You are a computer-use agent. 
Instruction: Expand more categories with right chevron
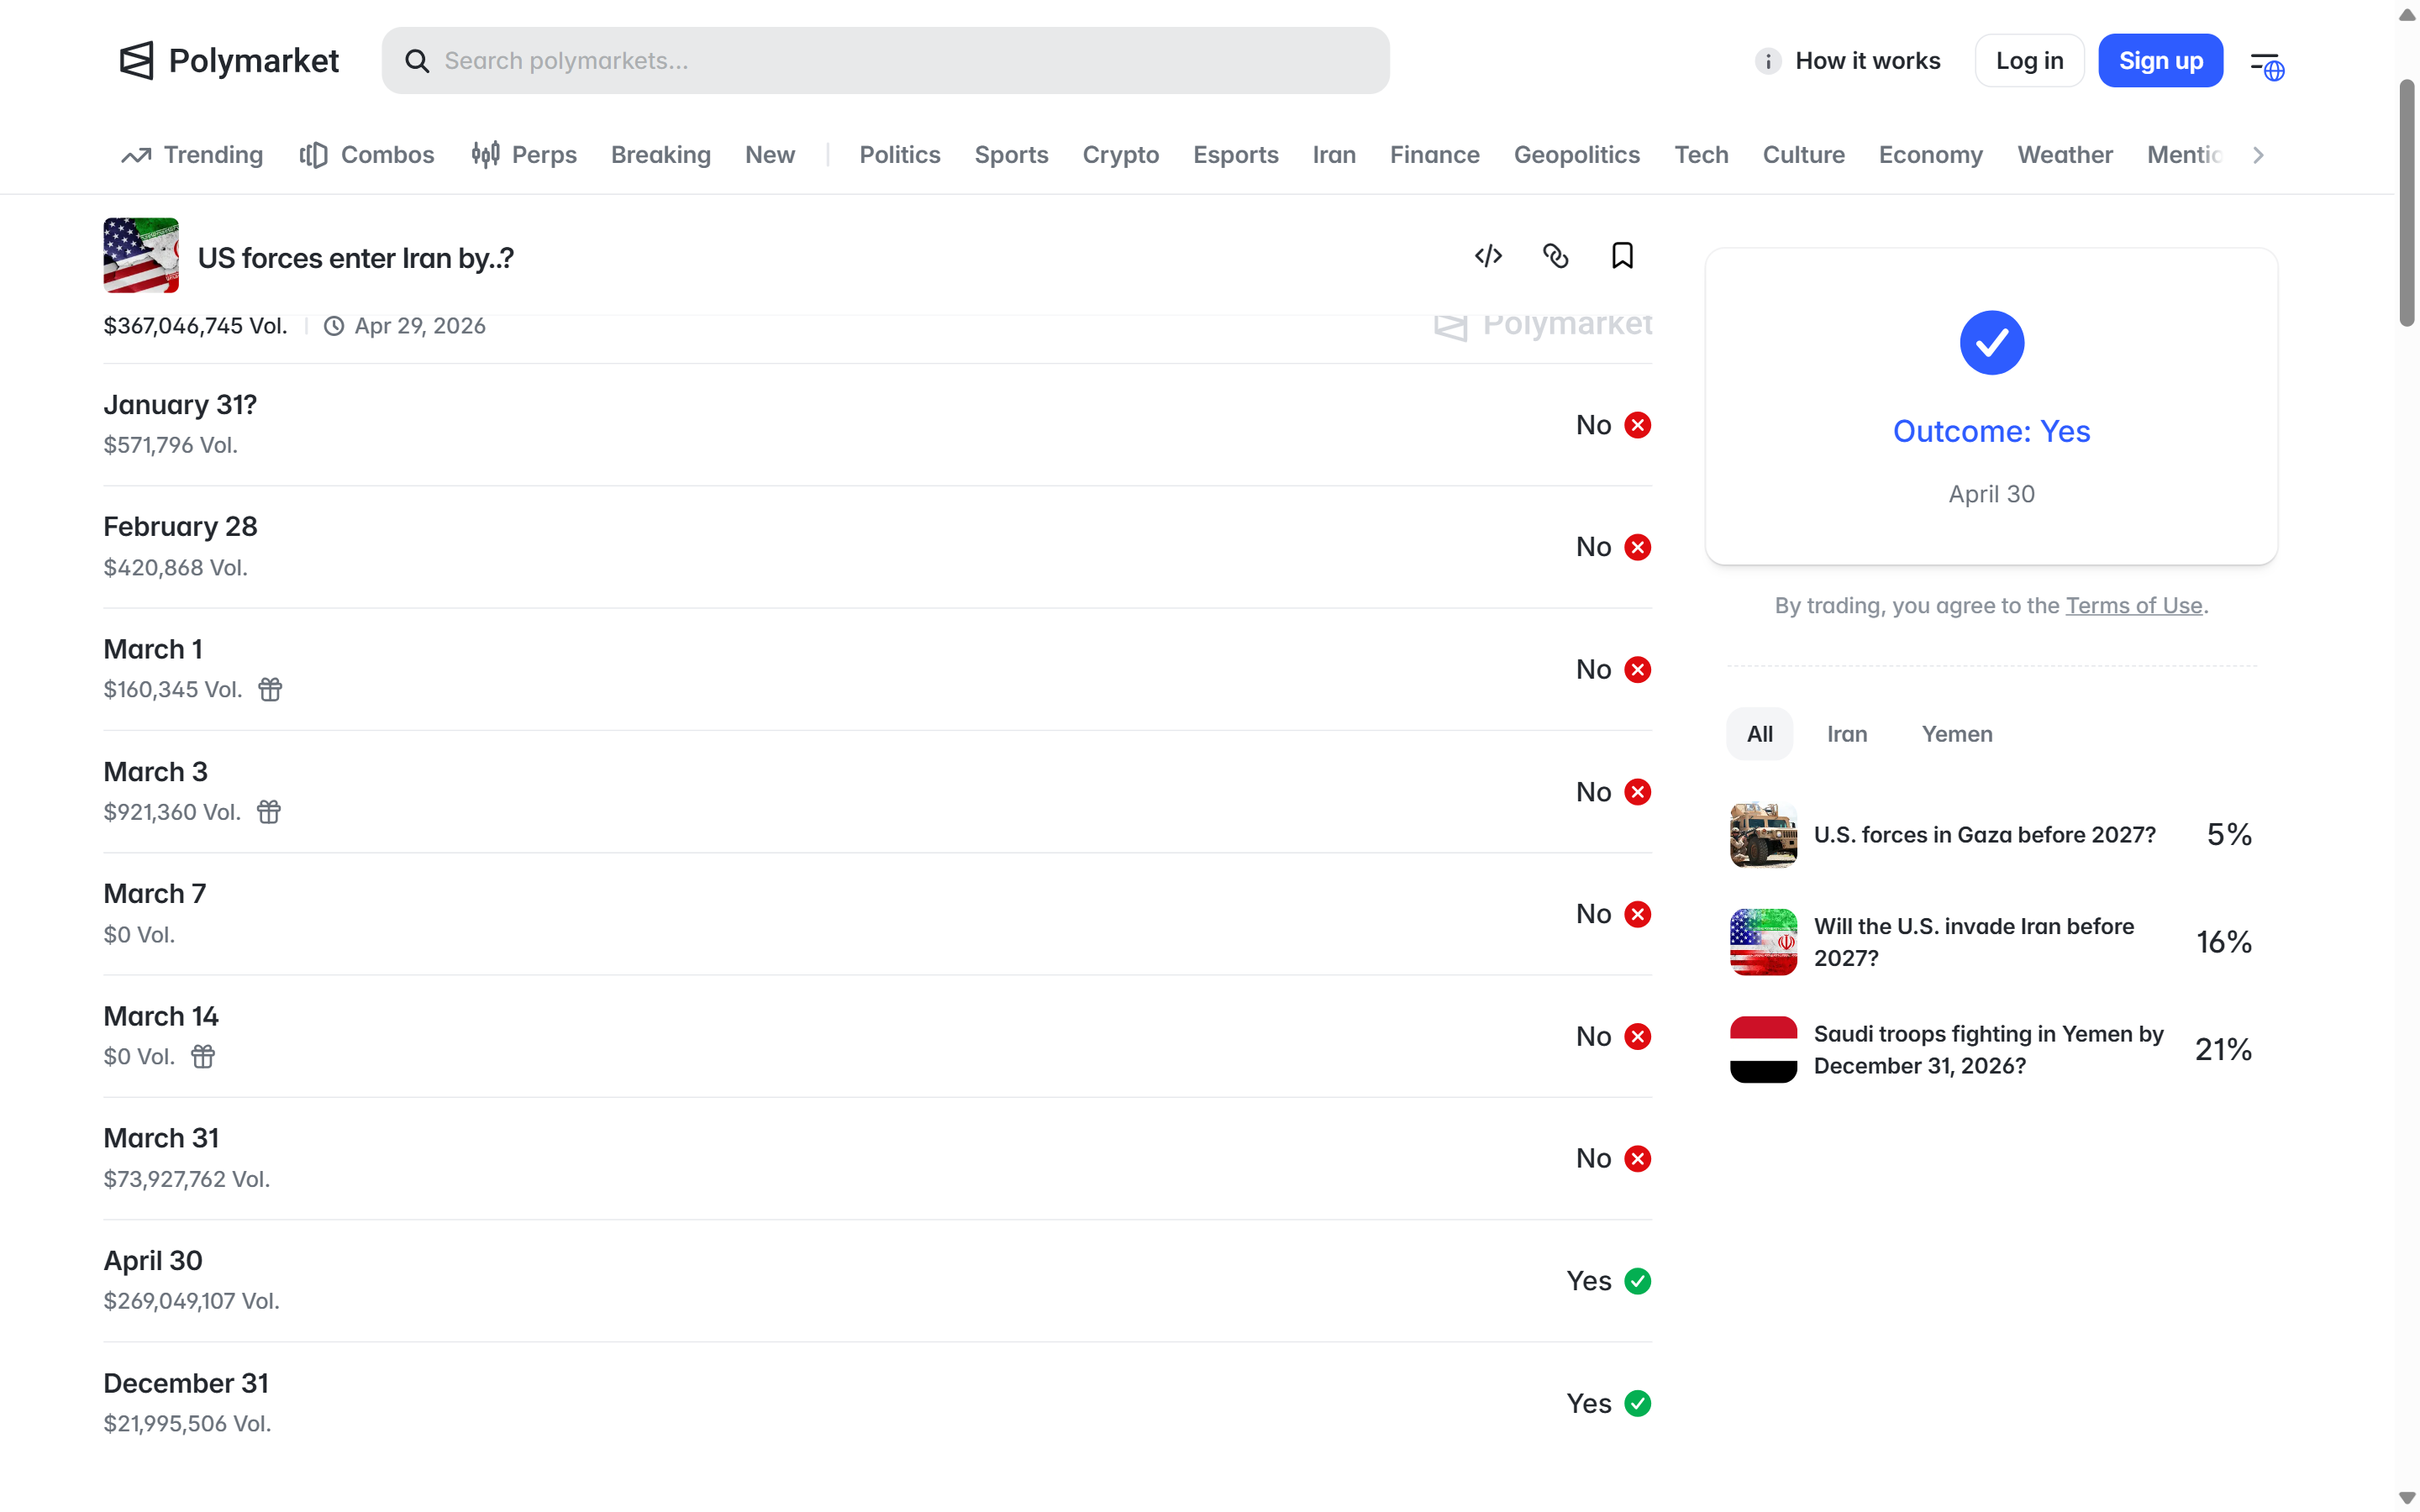click(x=2257, y=155)
